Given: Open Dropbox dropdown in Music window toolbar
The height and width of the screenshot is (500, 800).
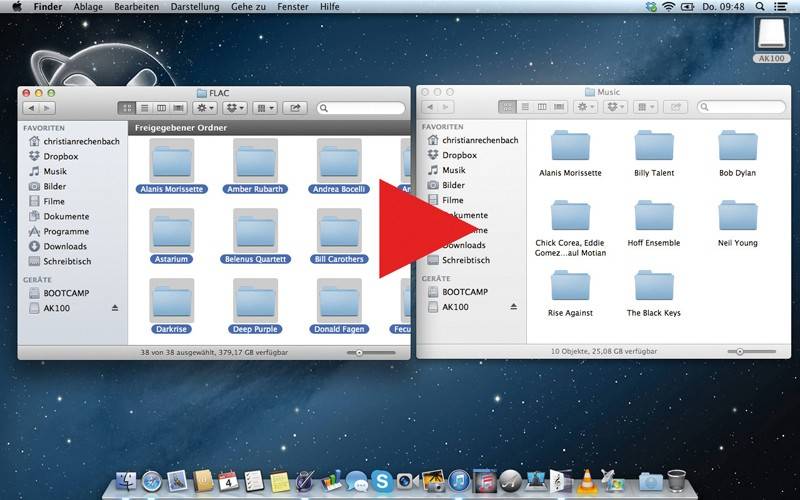Looking at the screenshot, I should (x=616, y=107).
